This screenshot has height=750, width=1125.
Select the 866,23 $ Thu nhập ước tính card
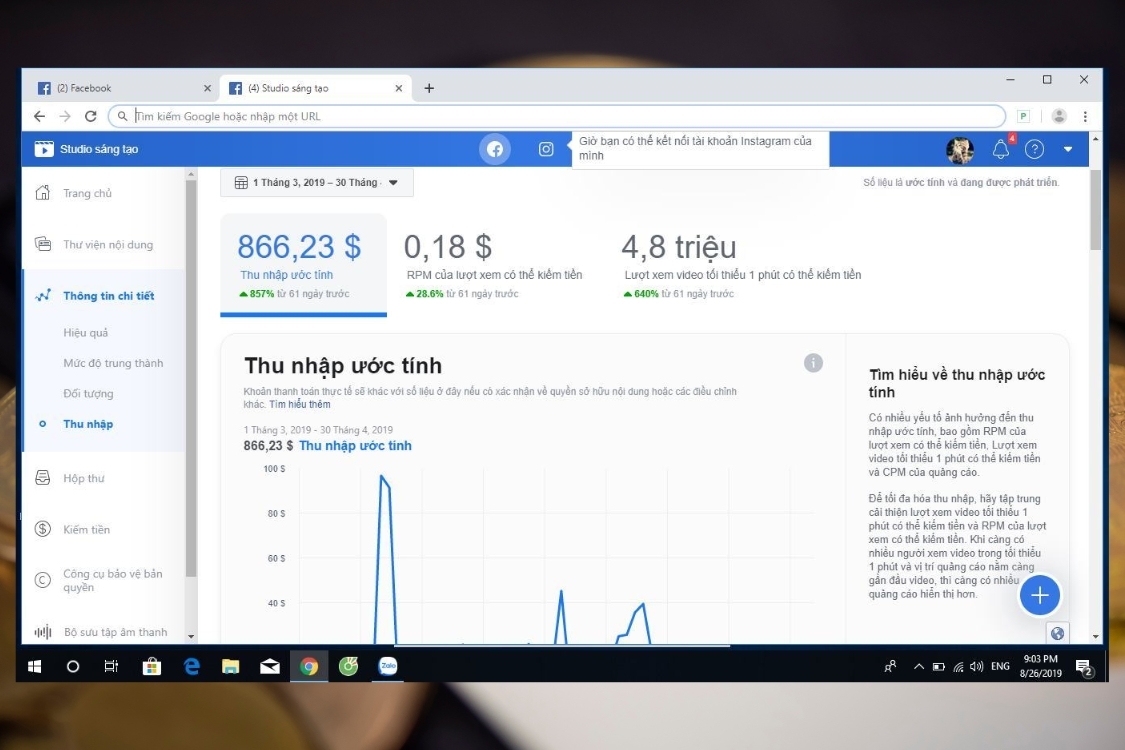click(303, 265)
